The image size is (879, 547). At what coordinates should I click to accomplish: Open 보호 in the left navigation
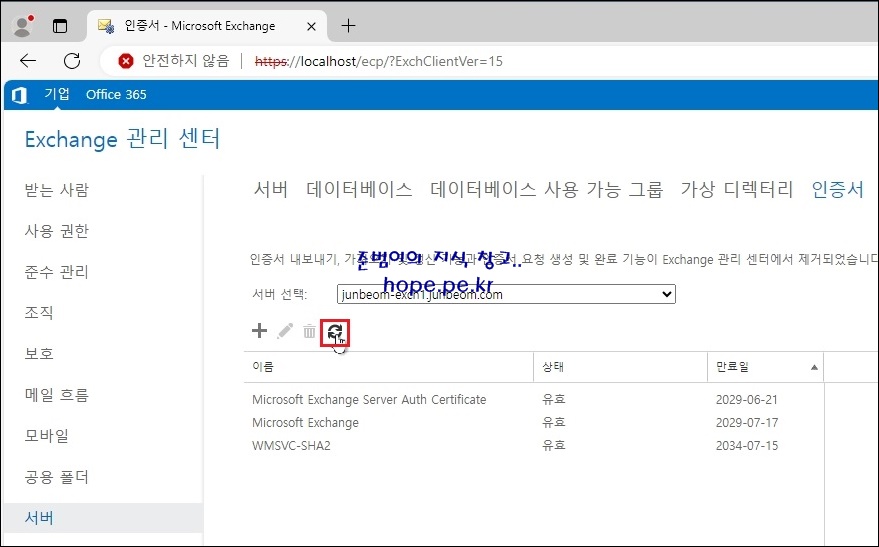click(39, 354)
